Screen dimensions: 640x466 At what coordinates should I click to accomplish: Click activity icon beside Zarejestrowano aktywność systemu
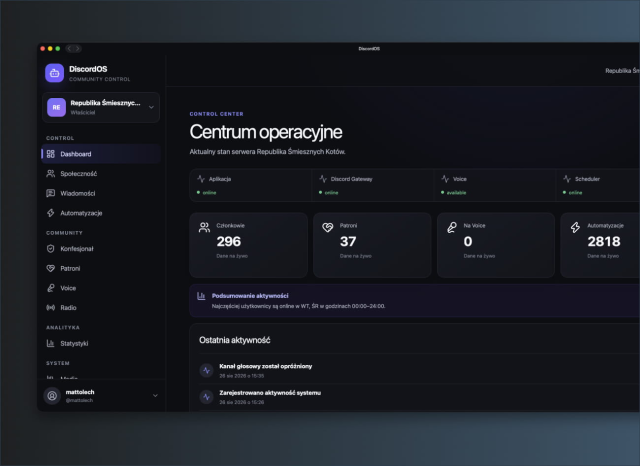[x=207, y=397]
